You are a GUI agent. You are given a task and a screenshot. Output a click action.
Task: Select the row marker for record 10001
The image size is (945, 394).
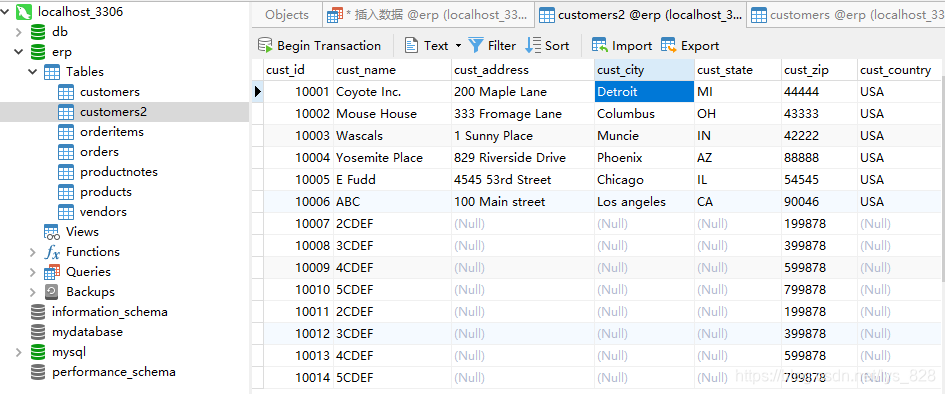(257, 92)
